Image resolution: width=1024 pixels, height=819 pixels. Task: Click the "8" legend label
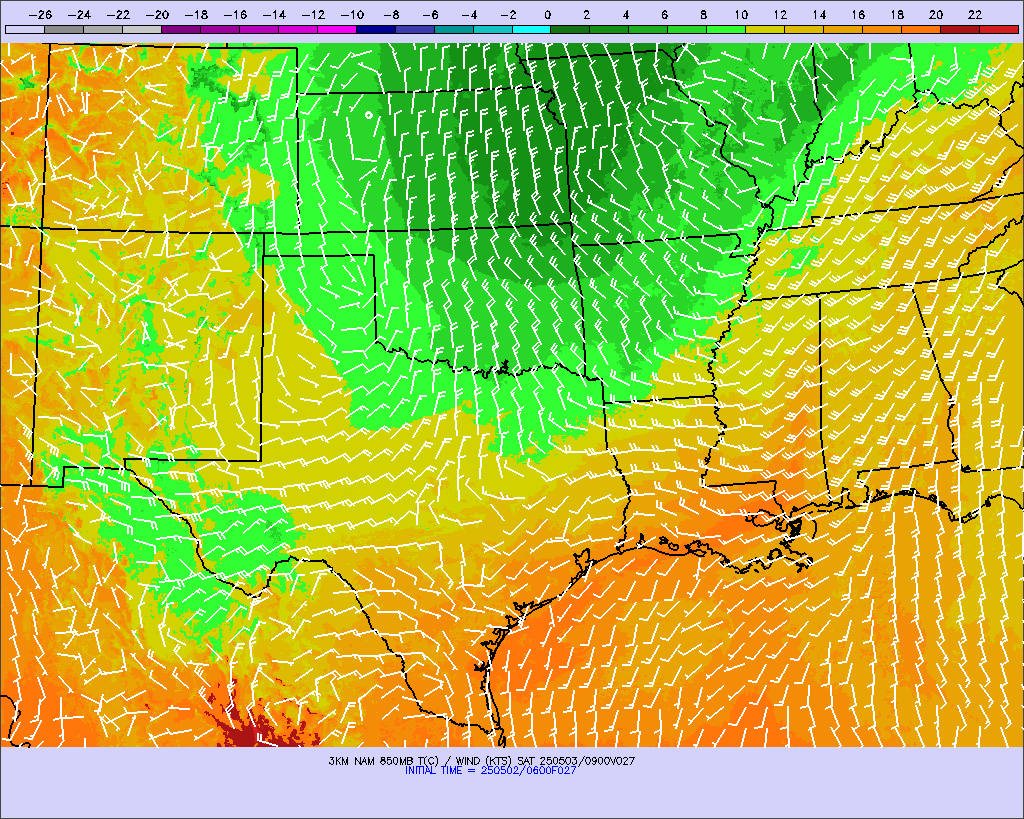[x=703, y=14]
